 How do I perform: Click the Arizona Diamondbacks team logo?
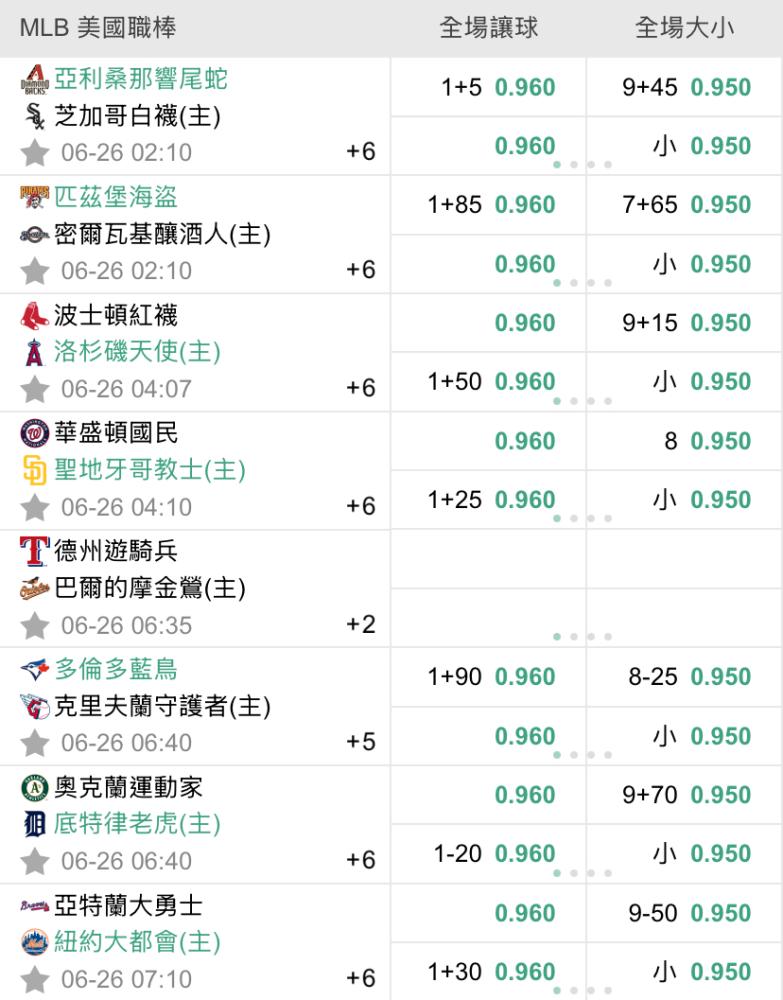click(x=34, y=79)
